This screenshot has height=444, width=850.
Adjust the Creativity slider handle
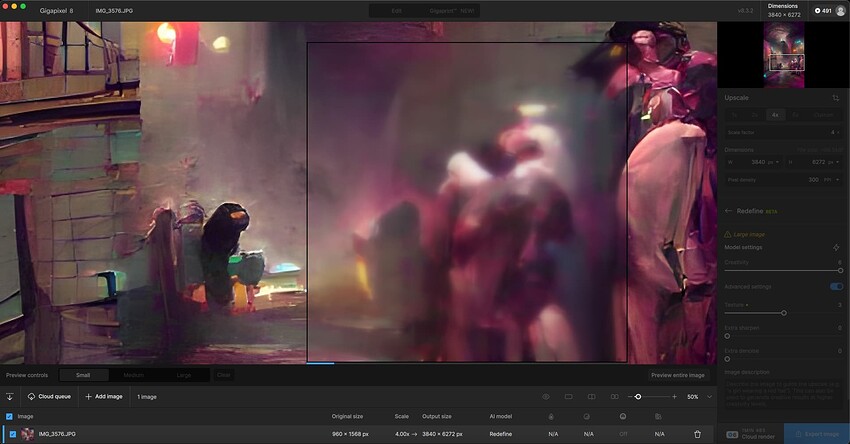click(x=840, y=271)
